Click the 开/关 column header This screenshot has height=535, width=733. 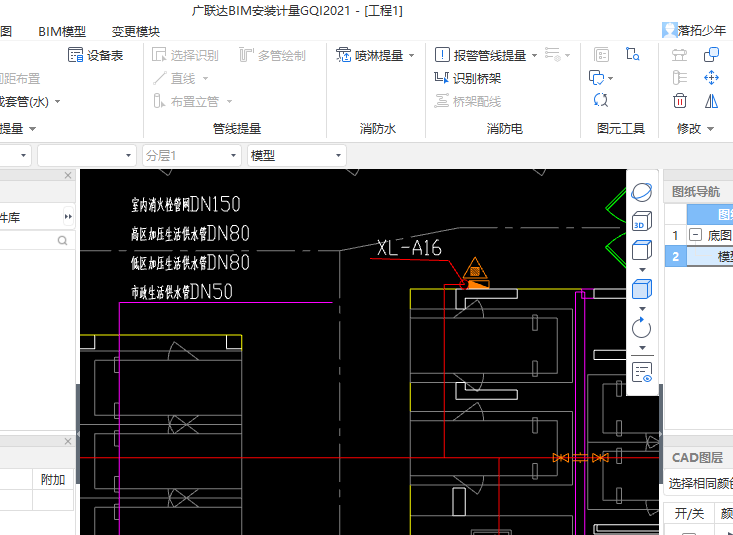[689, 513]
